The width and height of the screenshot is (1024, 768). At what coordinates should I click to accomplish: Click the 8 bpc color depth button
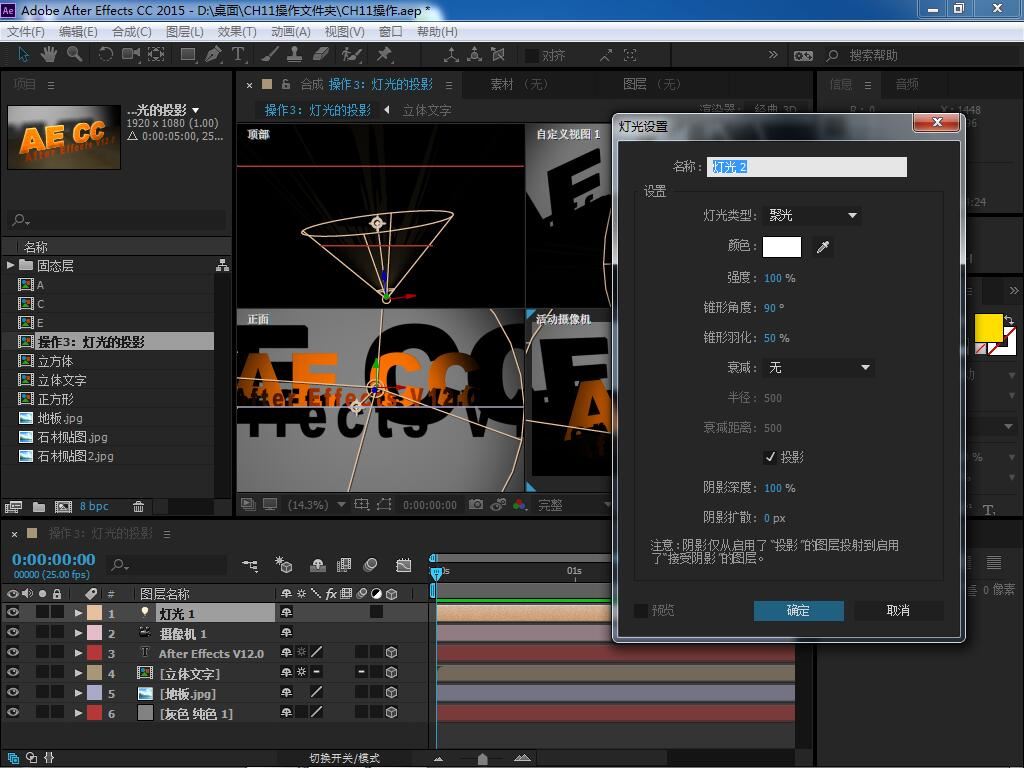click(94, 506)
